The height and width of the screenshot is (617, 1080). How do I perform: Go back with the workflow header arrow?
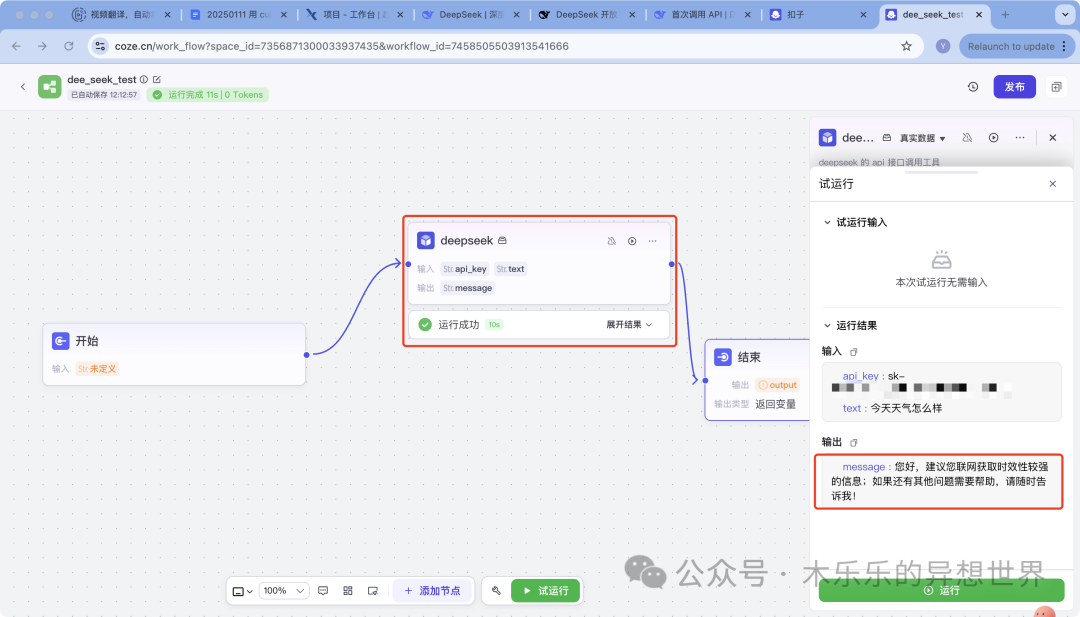[23, 87]
